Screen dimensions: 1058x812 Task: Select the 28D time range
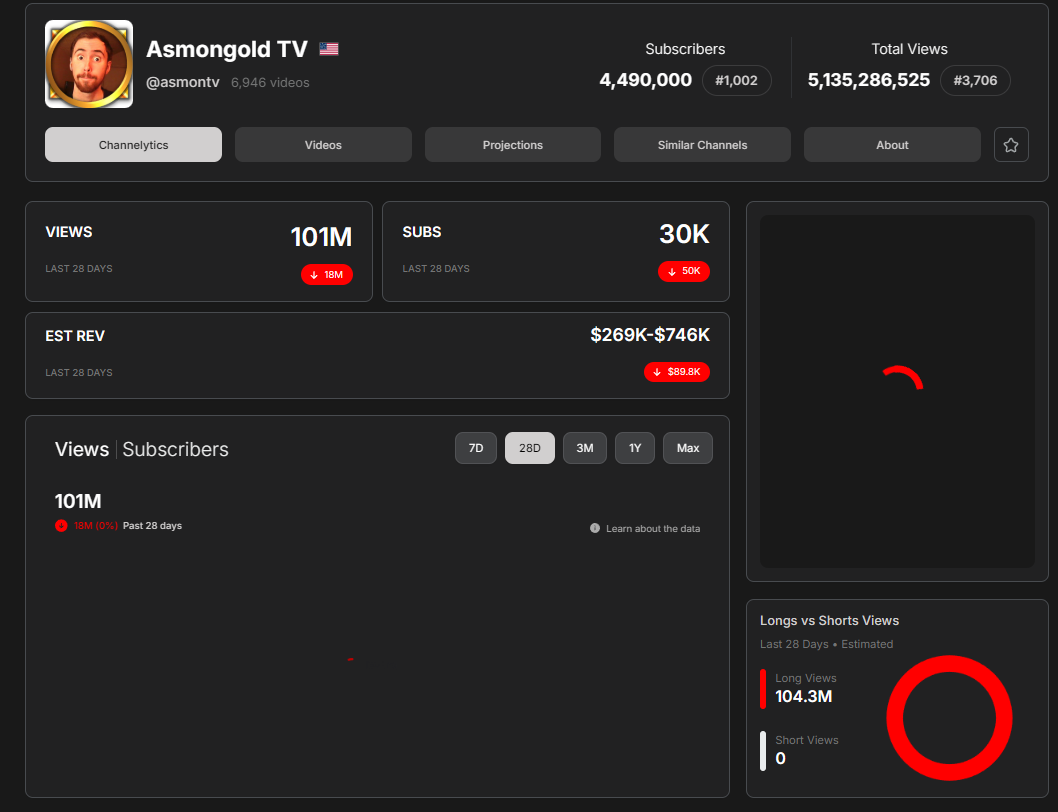[530, 448]
